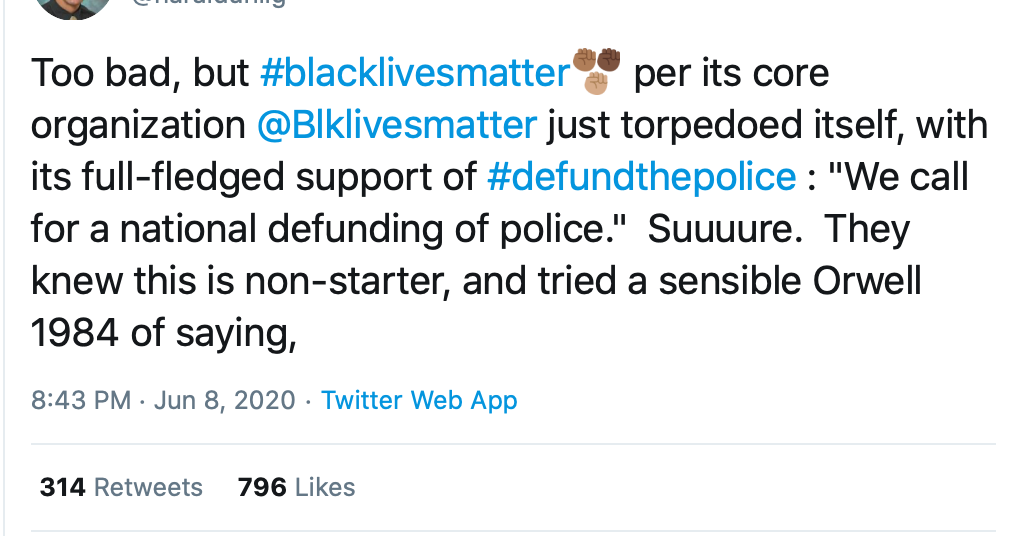Click the raised fists emoji

click(x=597, y=70)
